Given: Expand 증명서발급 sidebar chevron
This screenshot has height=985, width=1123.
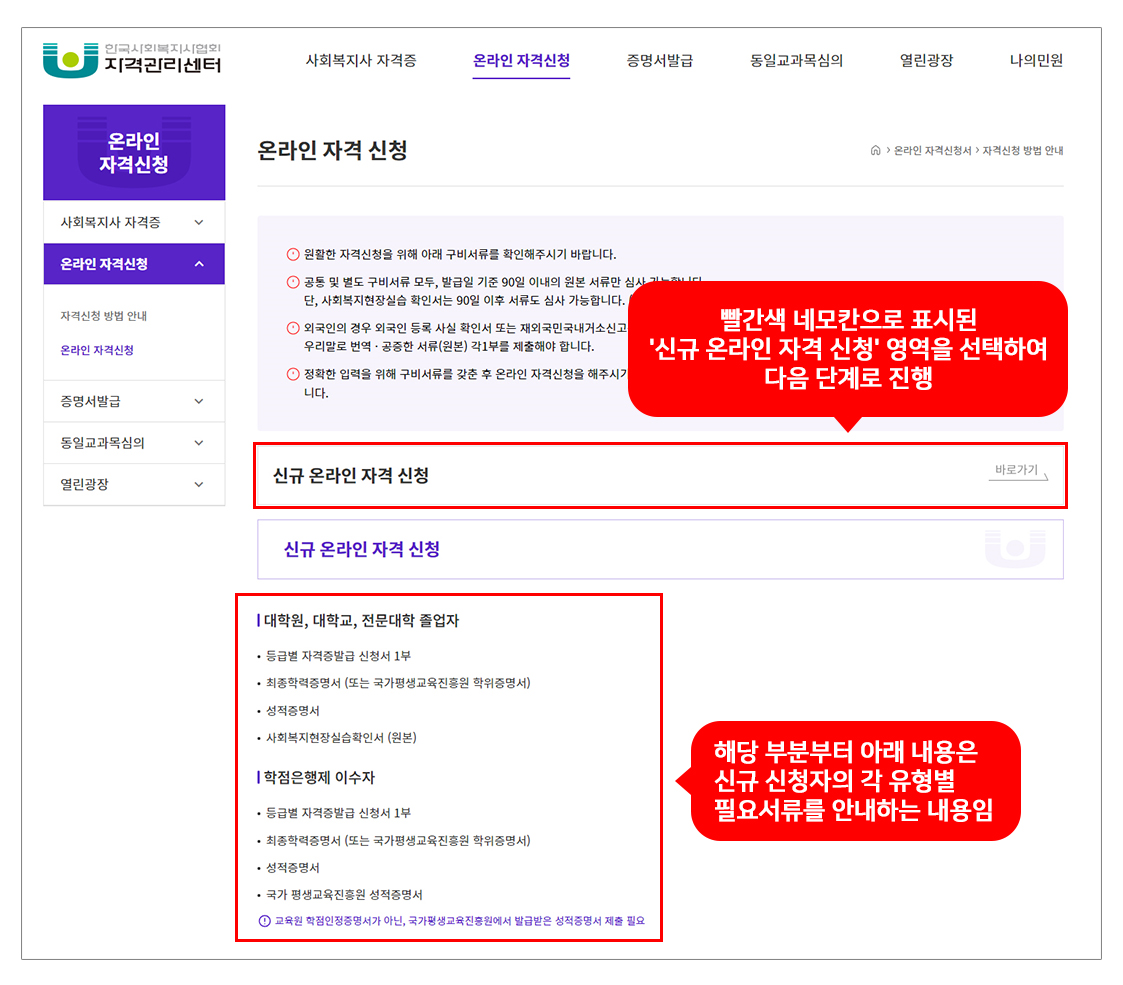Looking at the screenshot, I should (x=199, y=401).
